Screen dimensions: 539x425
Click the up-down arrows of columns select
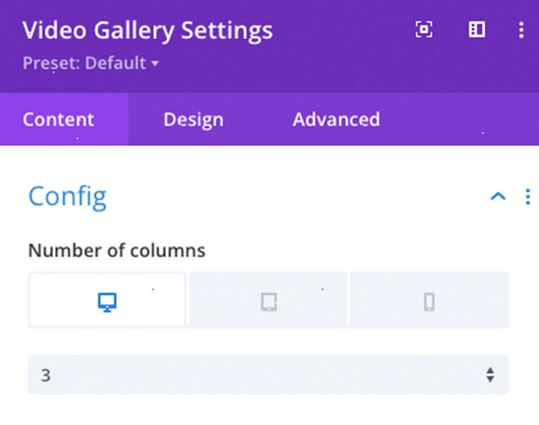490,375
